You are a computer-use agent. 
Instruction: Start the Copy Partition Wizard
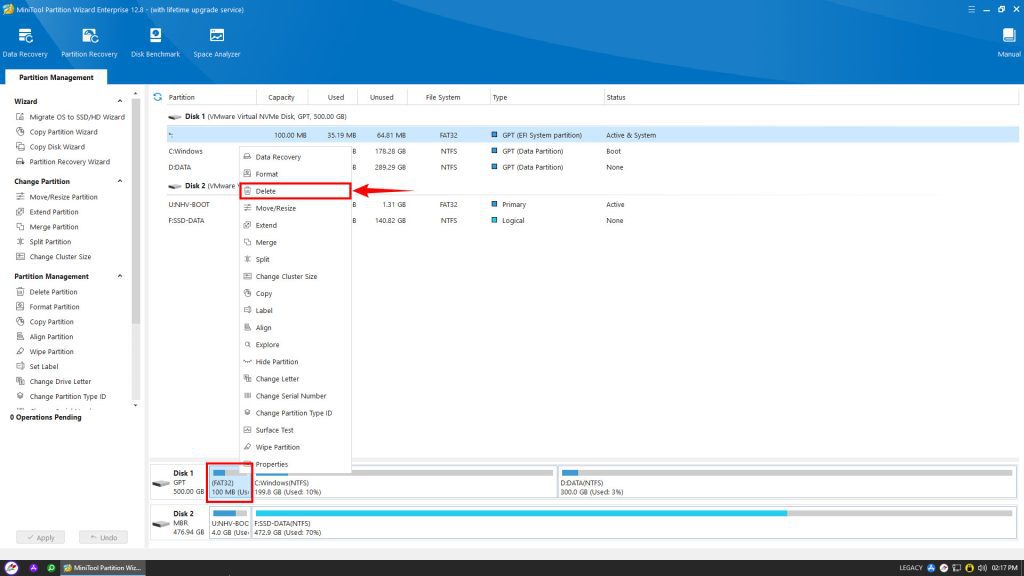point(56,132)
